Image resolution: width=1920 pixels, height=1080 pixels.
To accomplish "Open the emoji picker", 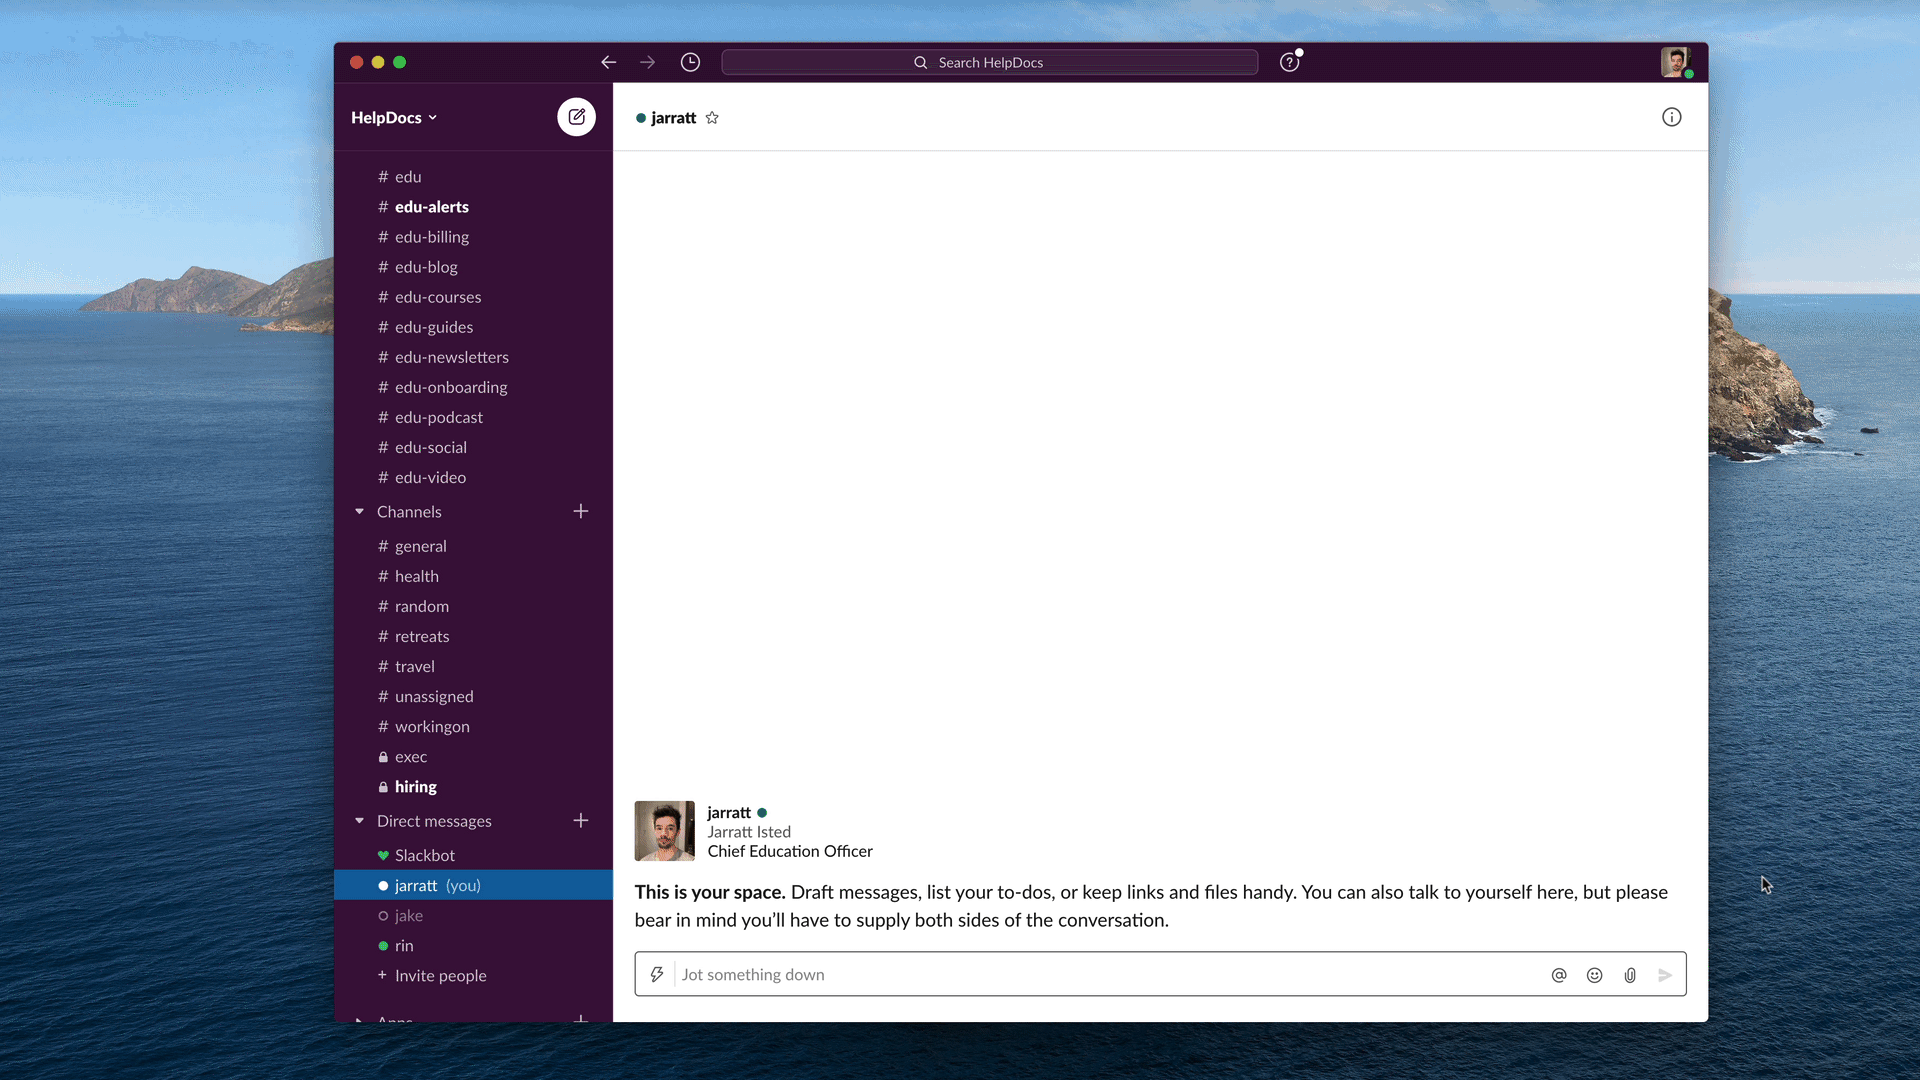I will click(1595, 975).
